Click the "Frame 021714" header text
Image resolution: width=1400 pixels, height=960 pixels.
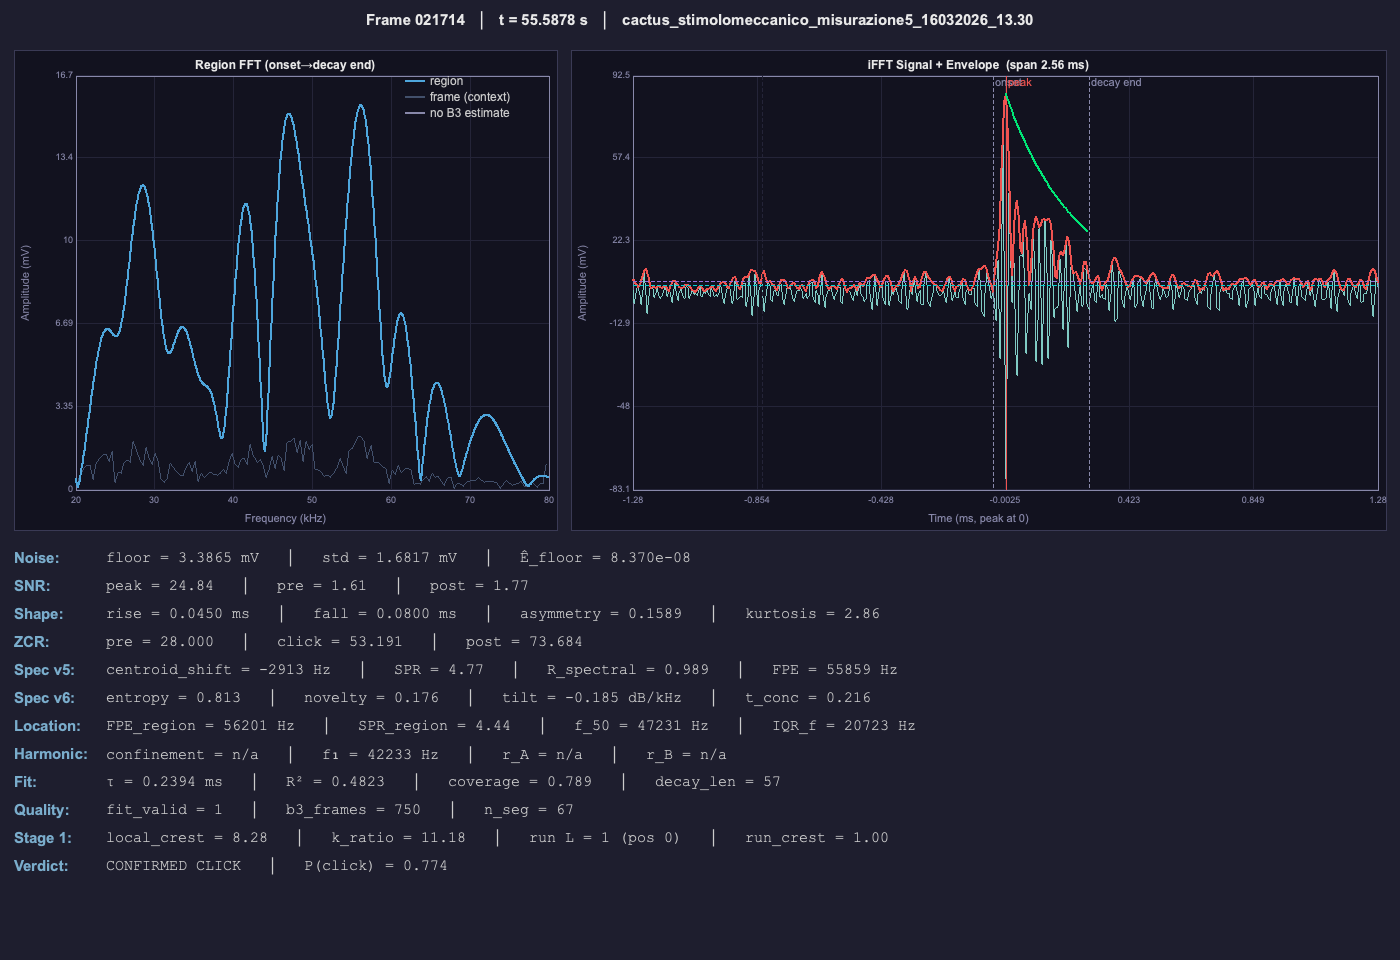coord(415,20)
